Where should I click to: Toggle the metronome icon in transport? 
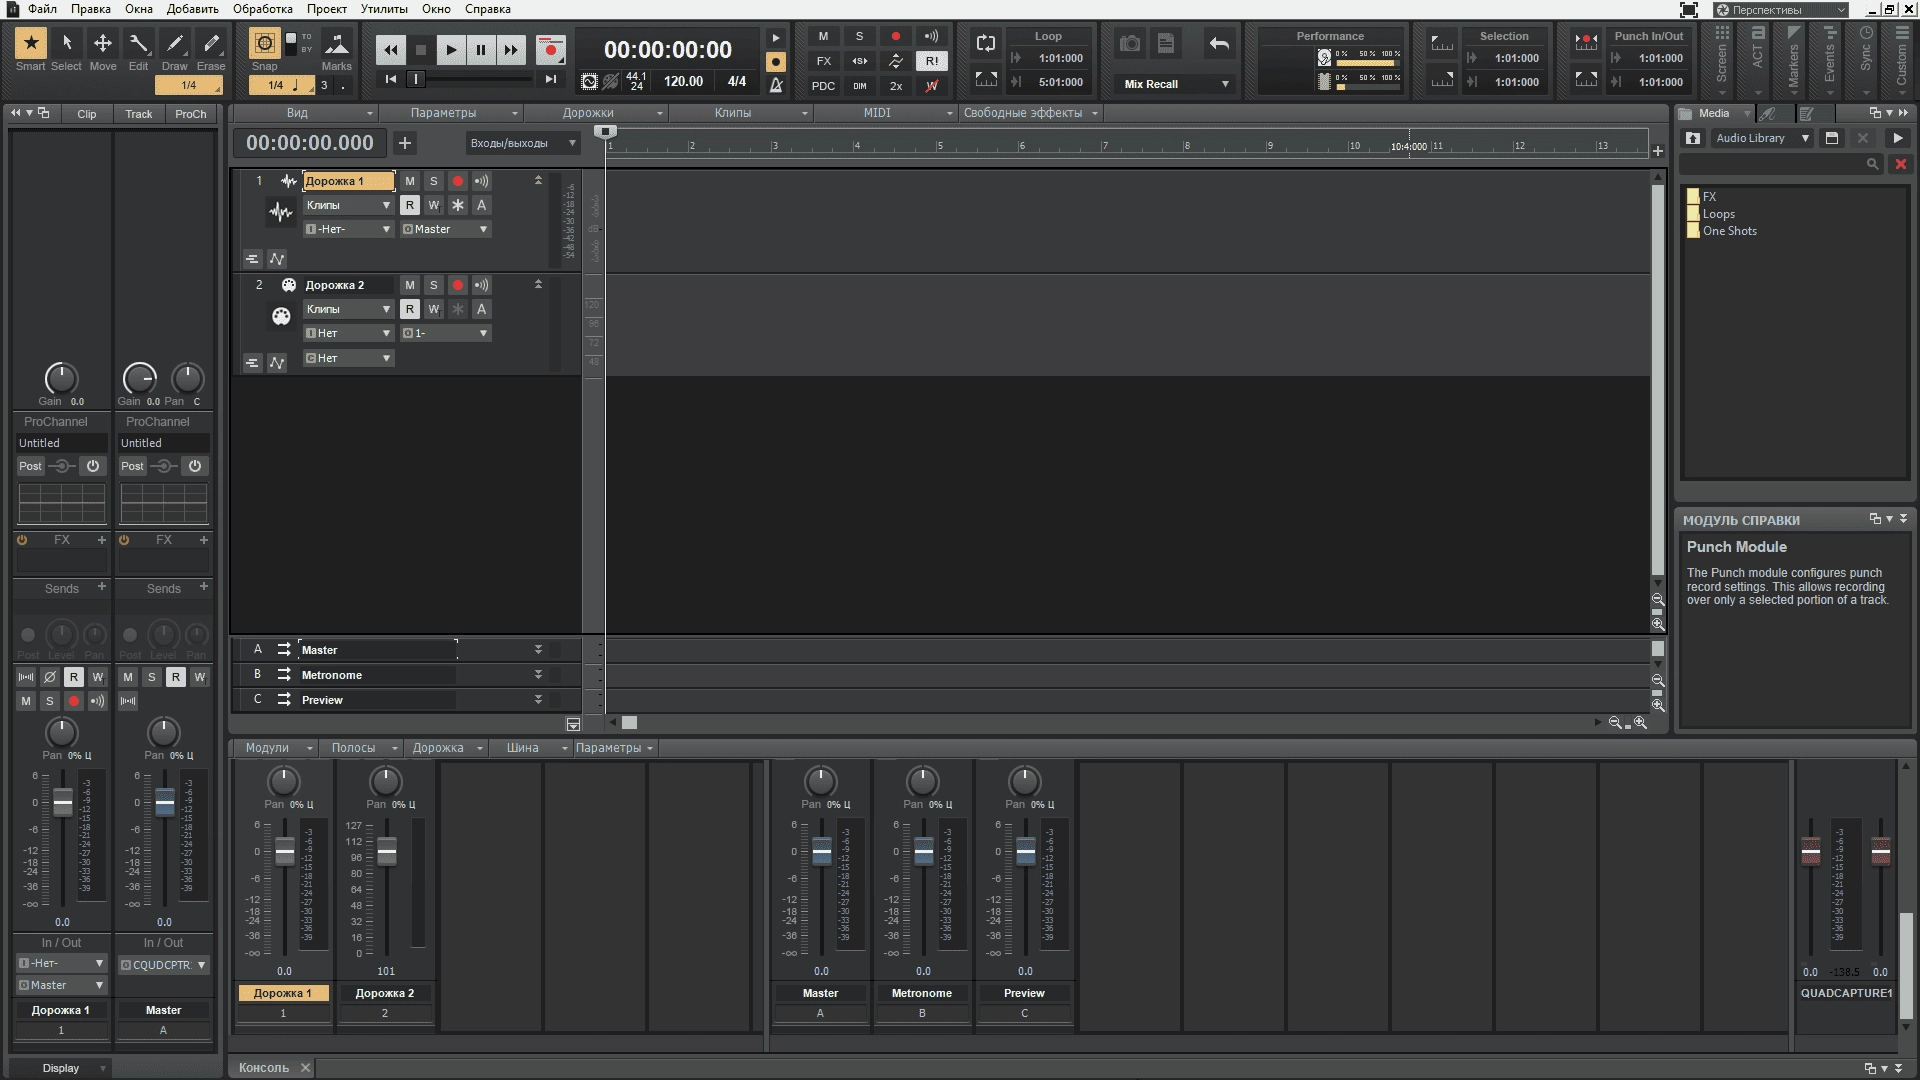pos(776,85)
